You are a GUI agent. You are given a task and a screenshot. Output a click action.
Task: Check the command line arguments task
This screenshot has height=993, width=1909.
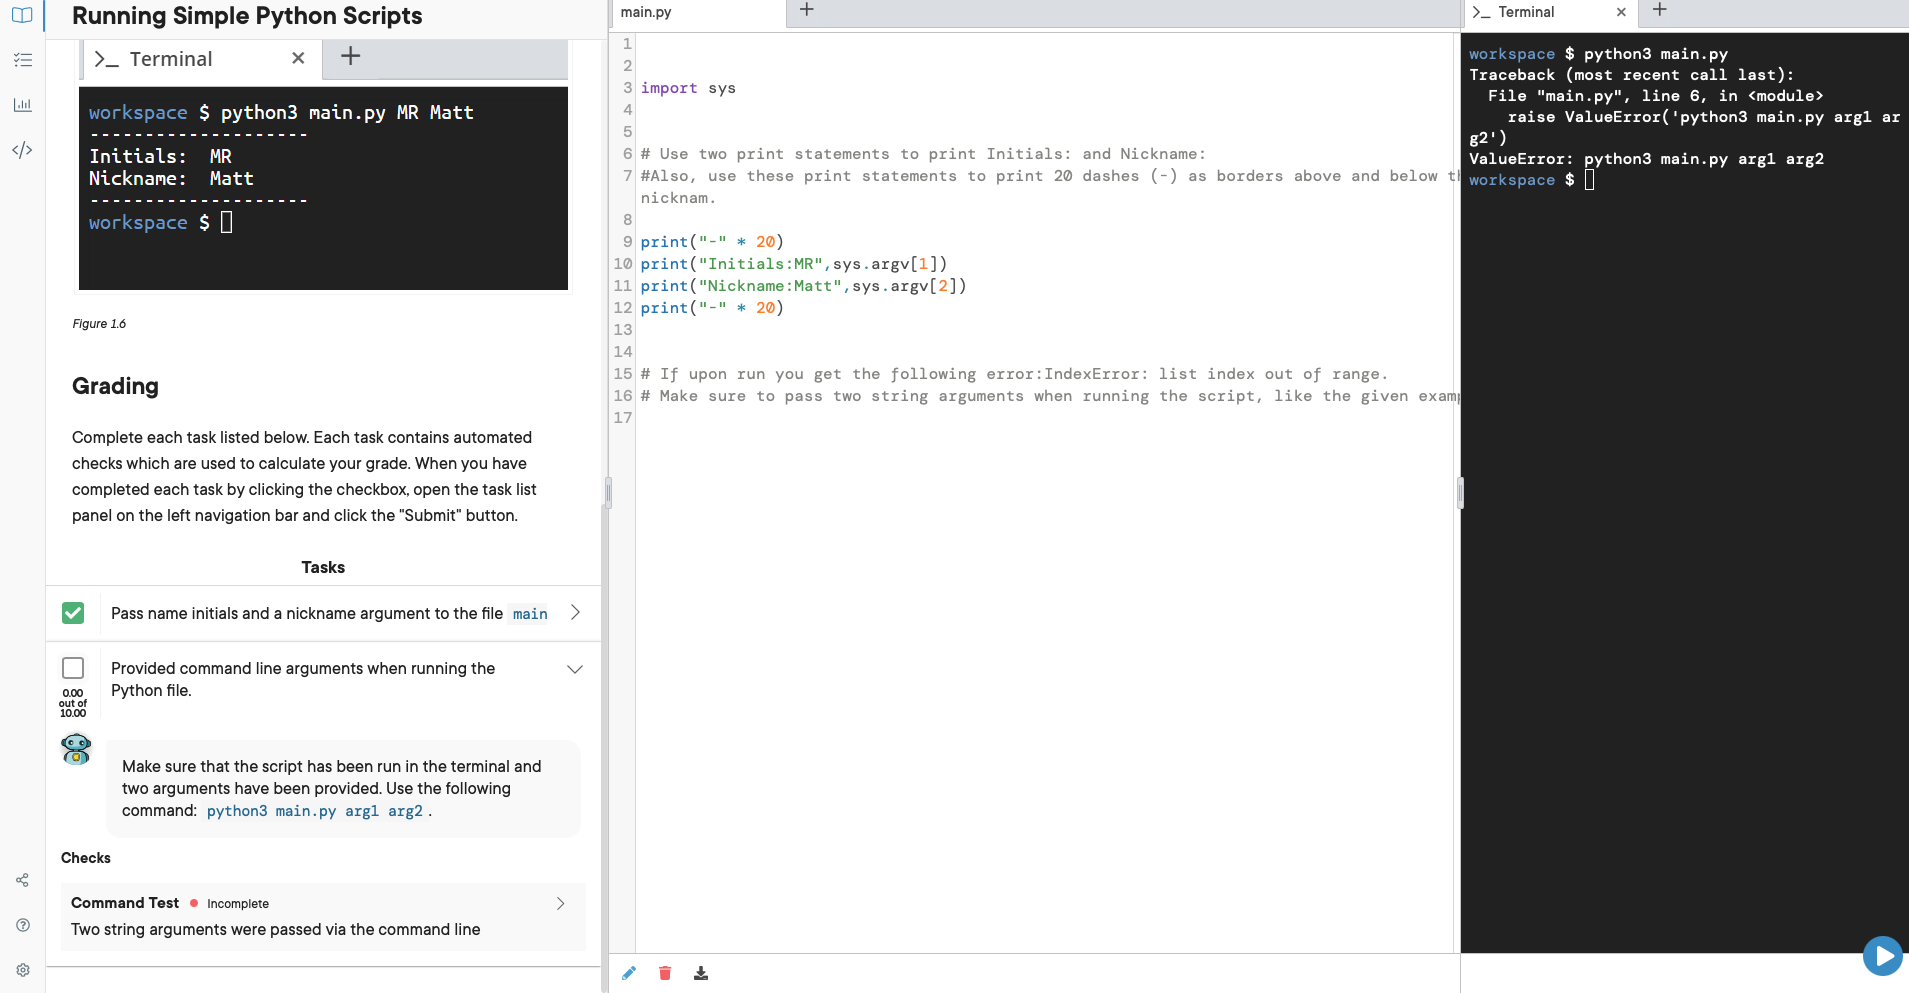[x=72, y=667]
